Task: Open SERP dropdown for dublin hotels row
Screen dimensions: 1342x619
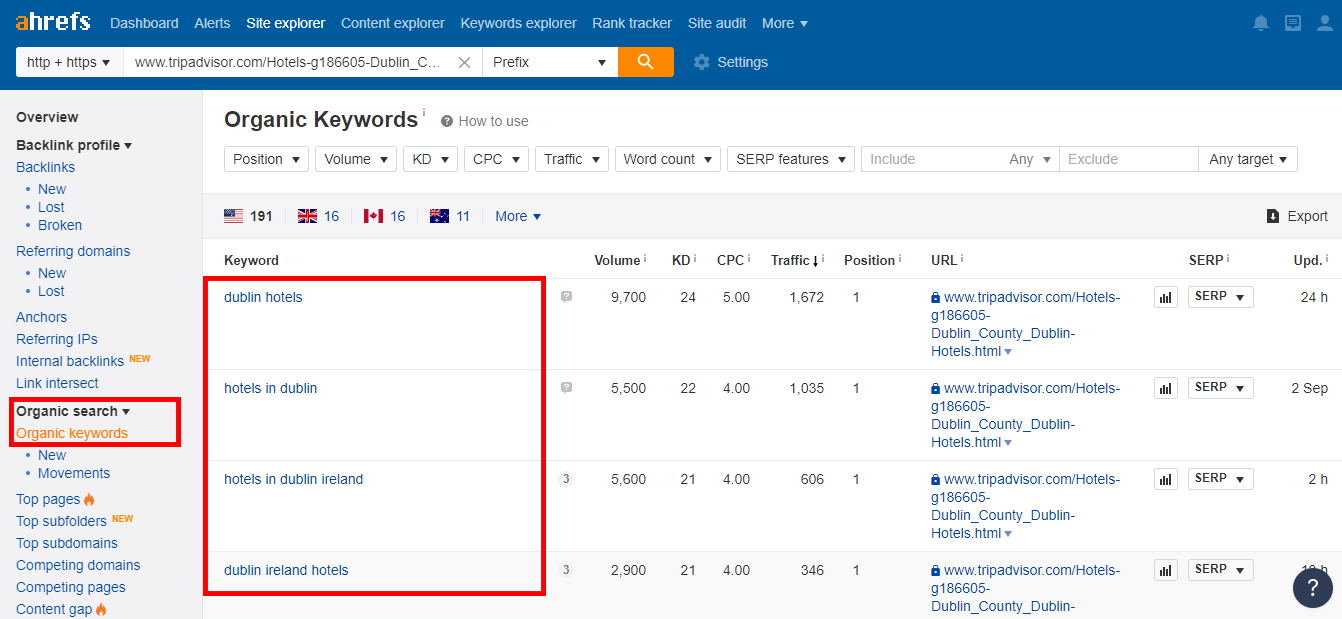Action: pos(1220,297)
